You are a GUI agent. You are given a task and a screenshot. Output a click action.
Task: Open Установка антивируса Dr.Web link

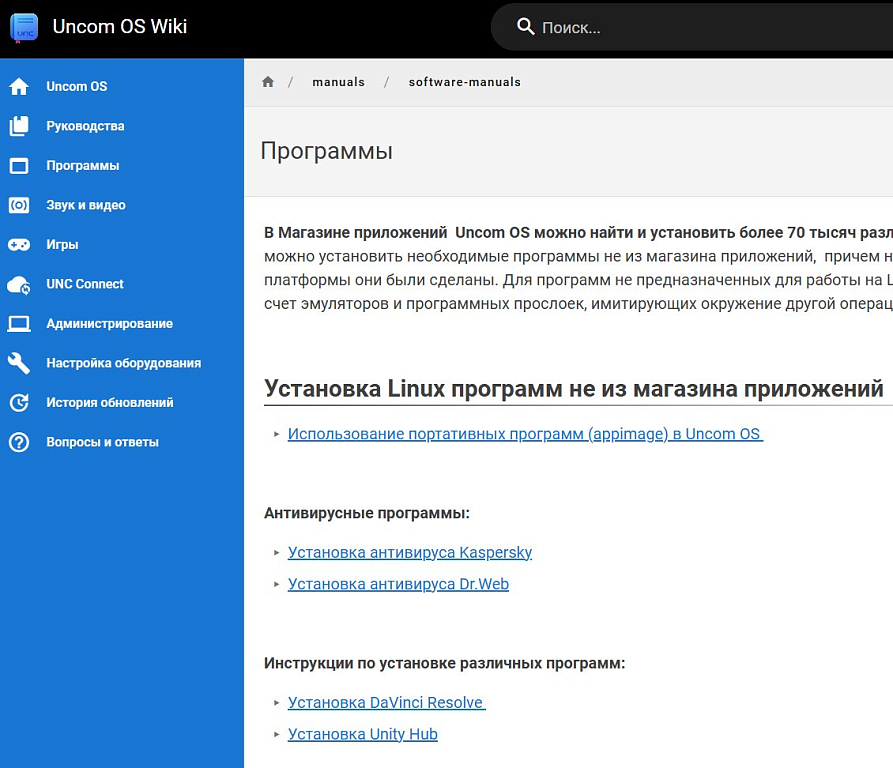(398, 584)
